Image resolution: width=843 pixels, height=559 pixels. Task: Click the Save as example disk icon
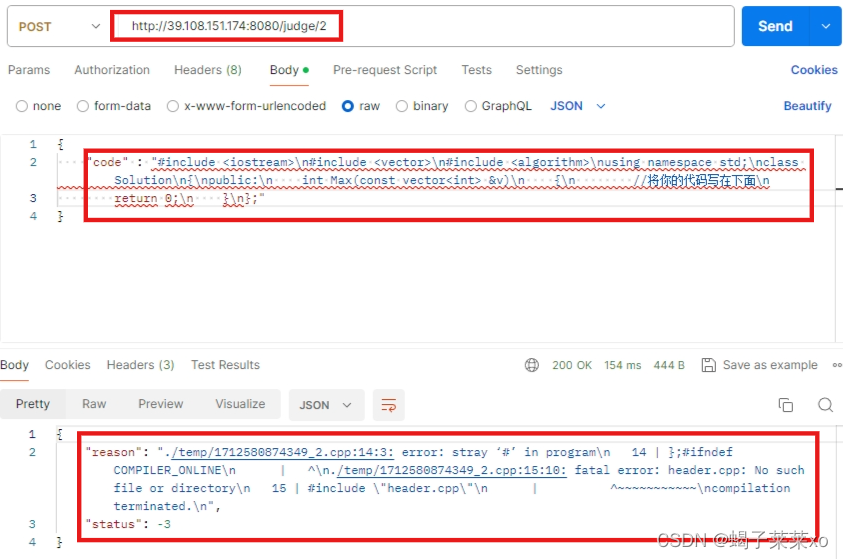709,366
